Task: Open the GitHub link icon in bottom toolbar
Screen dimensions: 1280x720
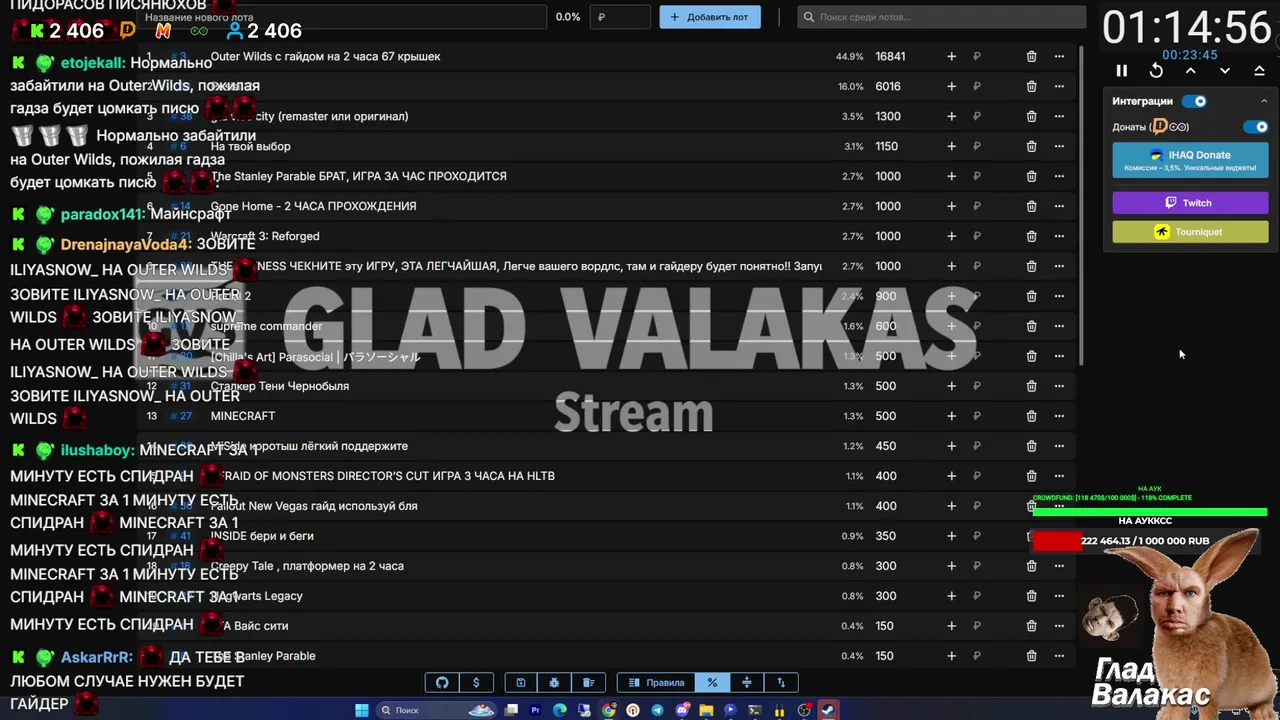Action: coord(442,682)
